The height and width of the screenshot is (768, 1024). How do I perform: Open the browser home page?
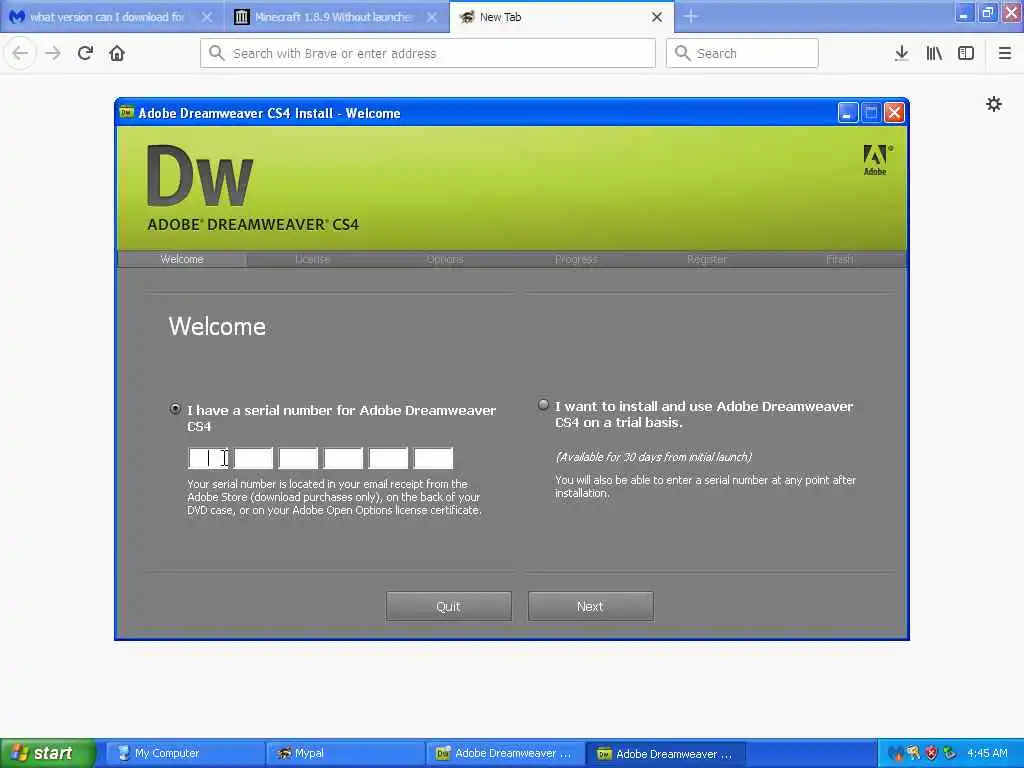[117, 53]
